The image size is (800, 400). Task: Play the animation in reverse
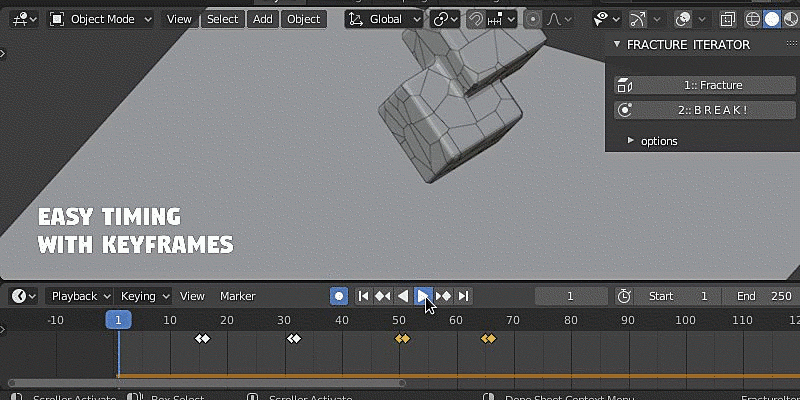pos(403,296)
